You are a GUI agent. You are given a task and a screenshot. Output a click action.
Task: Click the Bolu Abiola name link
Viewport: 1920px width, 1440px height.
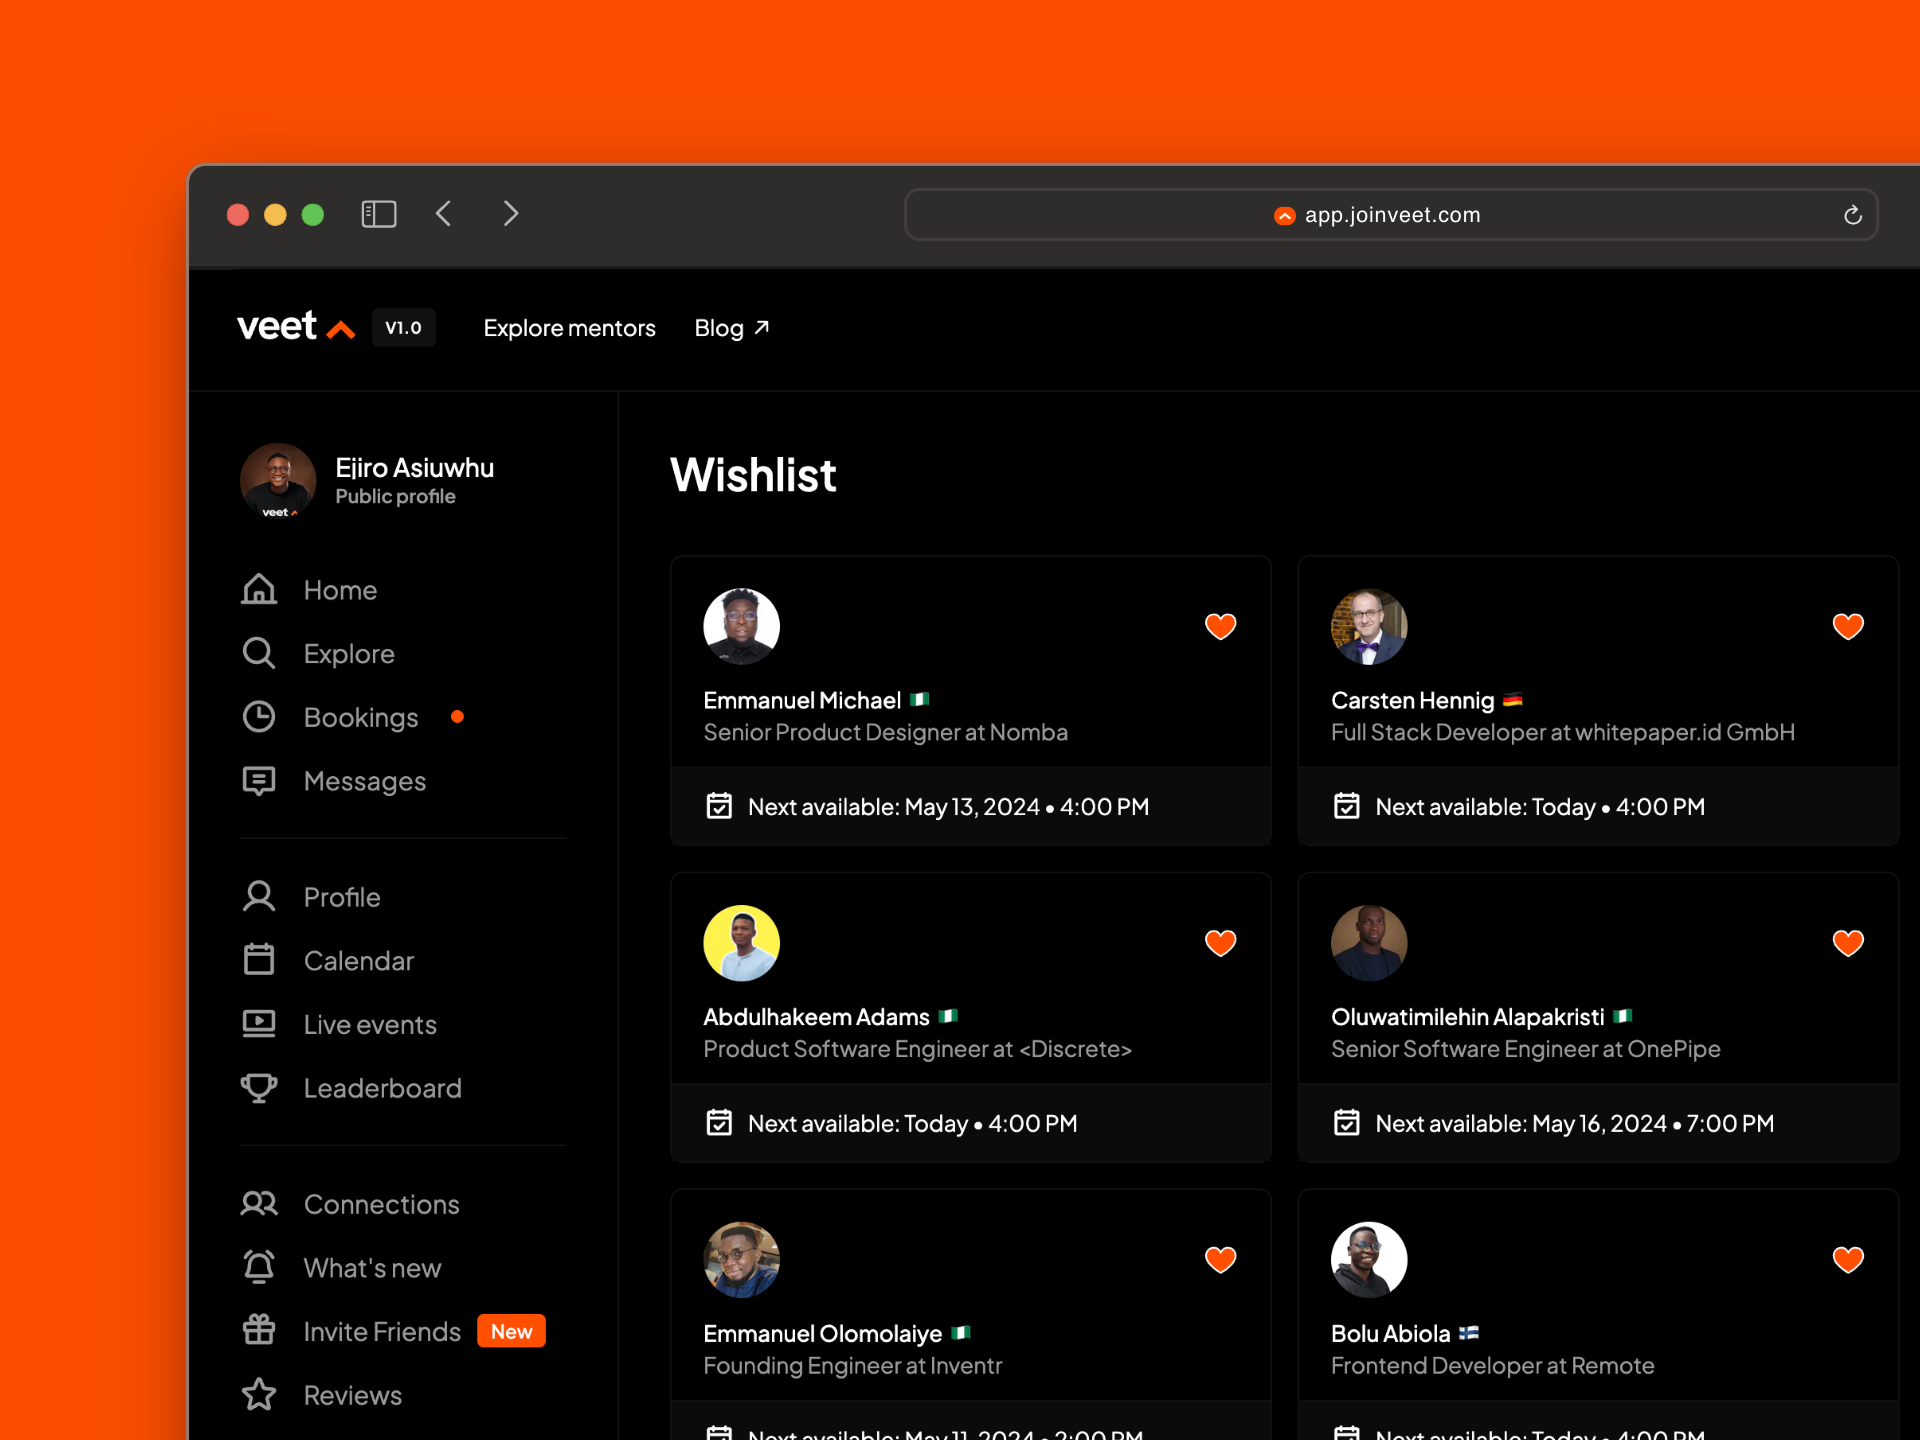click(1390, 1333)
